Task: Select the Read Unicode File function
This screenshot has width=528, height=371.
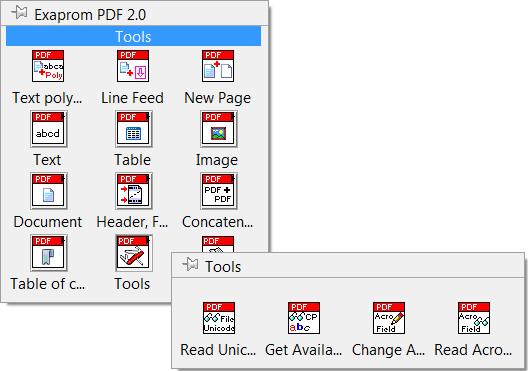Action: click(219, 318)
